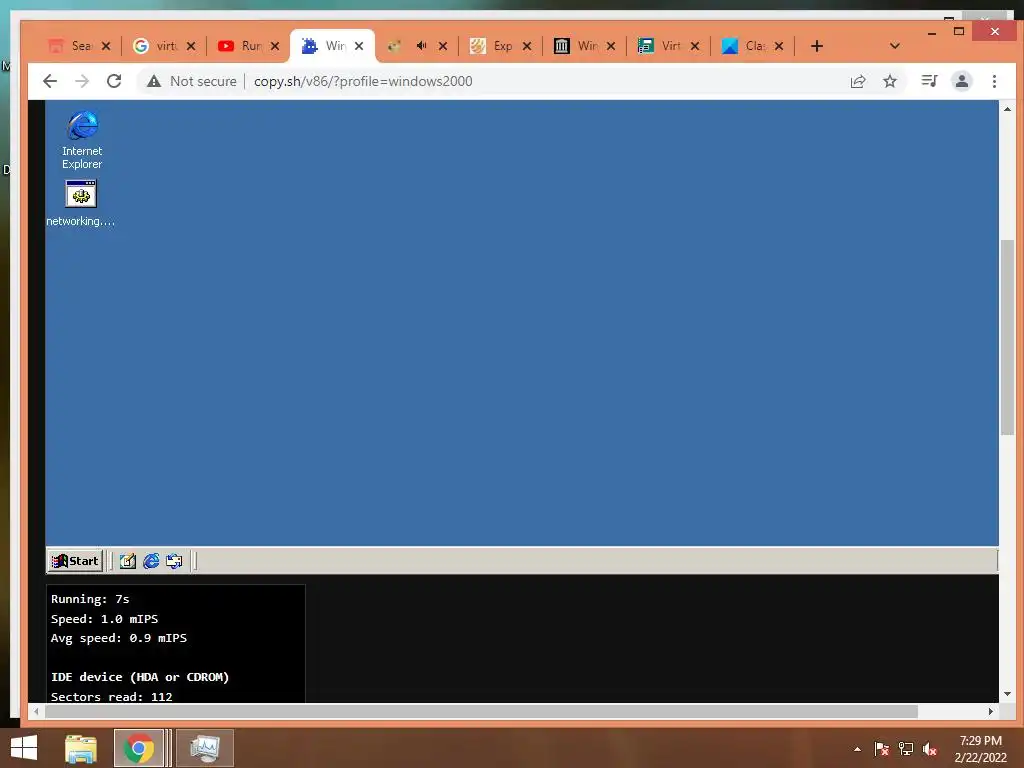Image resolution: width=1024 pixels, height=768 pixels.
Task: Expand the tab search dropdown arrow
Action: pyautogui.click(x=895, y=46)
